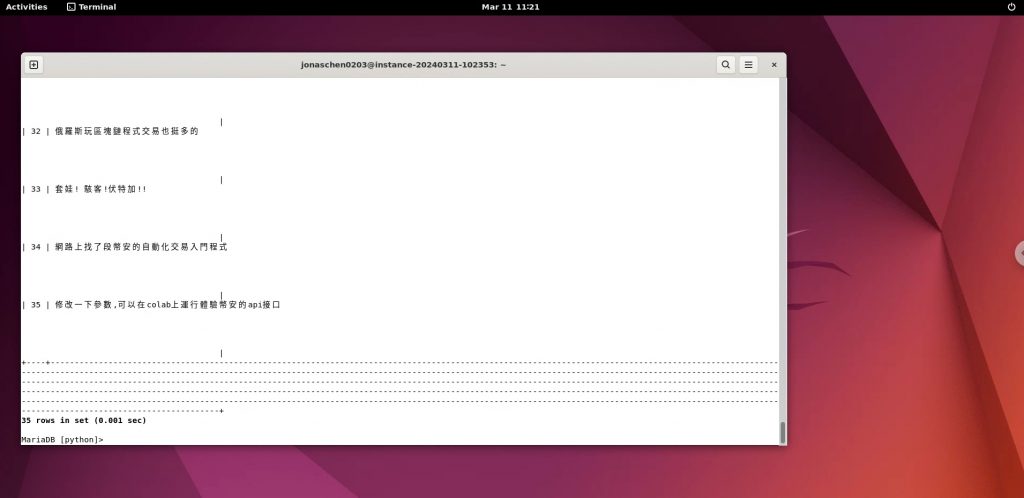Open the Activities overview
Screen dimensions: 1024x498
click(26, 7)
